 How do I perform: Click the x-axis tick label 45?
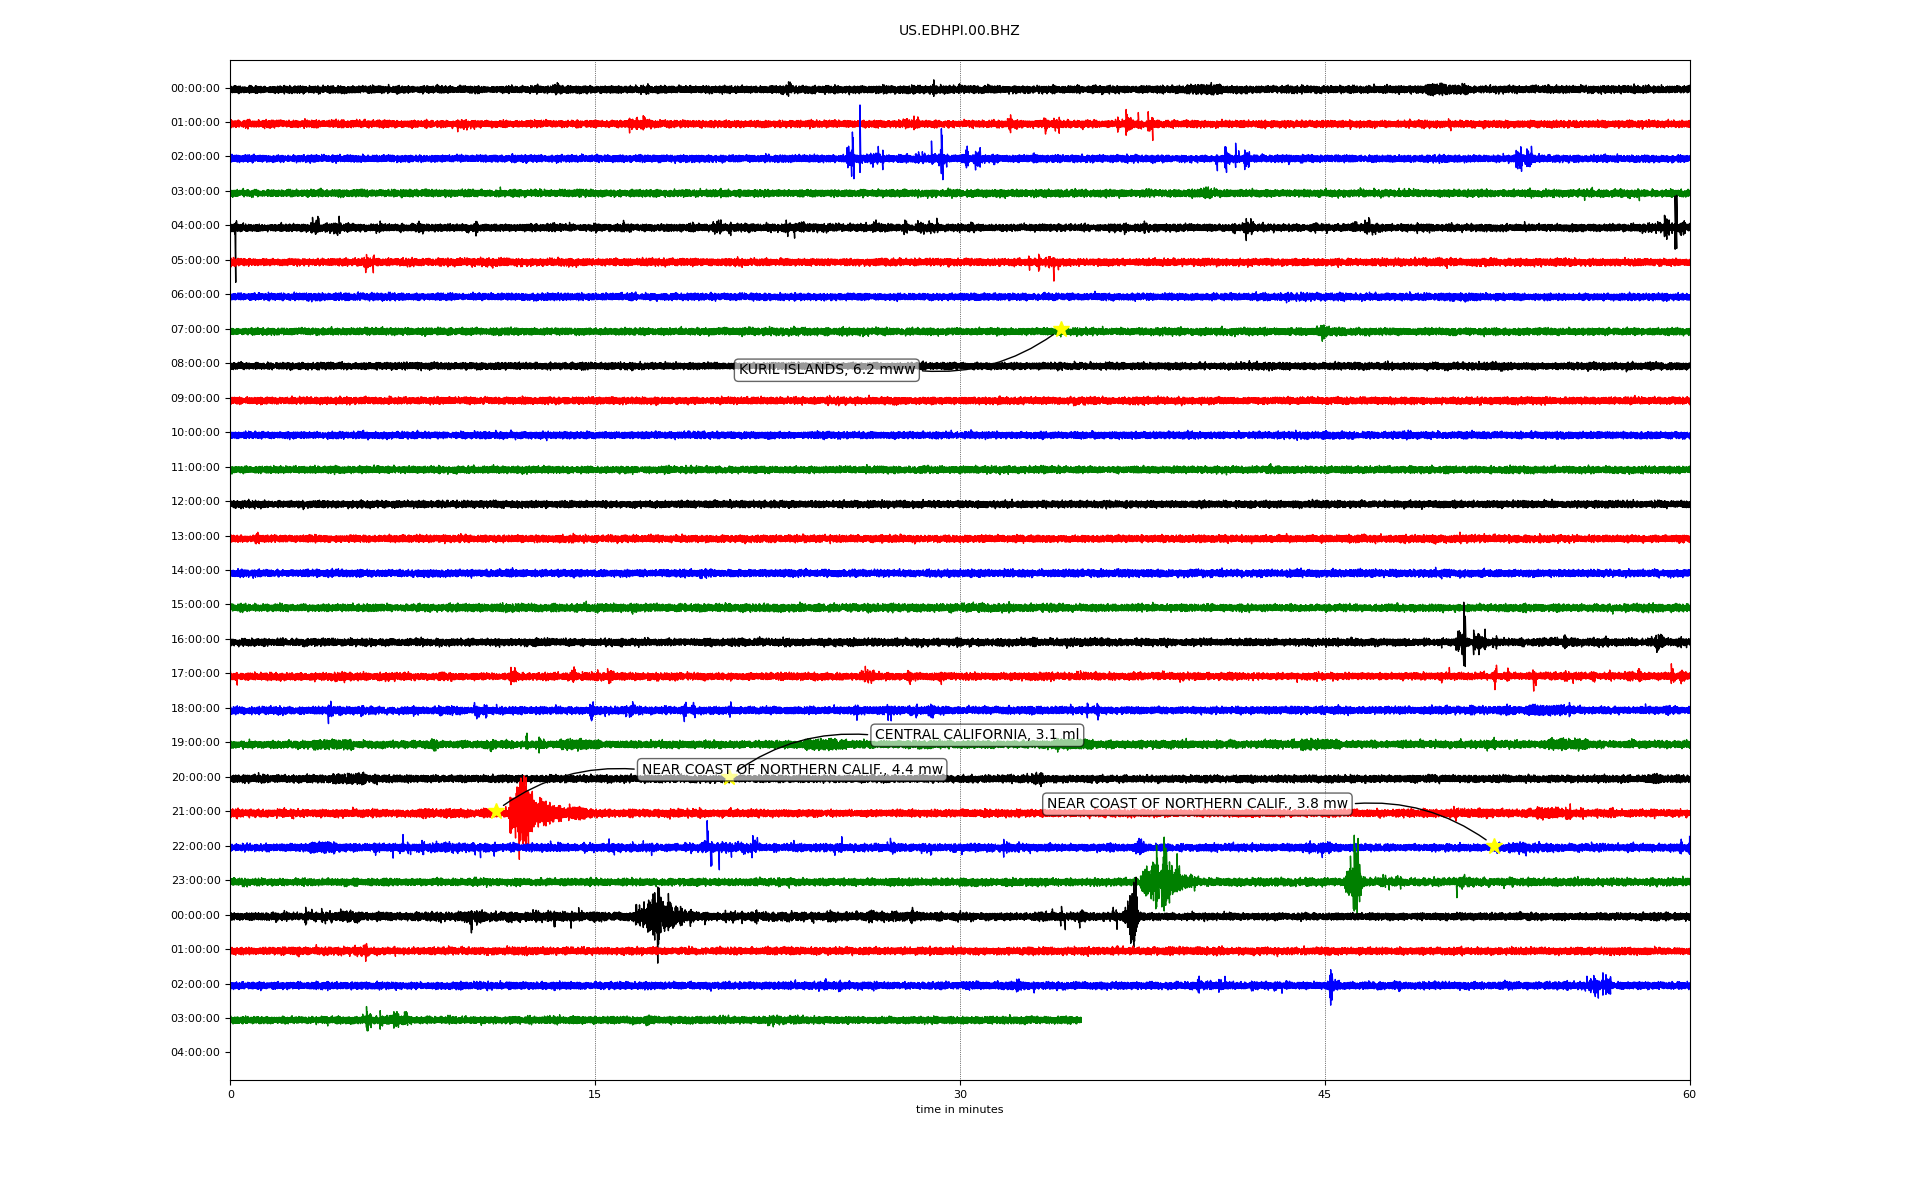[1325, 1094]
